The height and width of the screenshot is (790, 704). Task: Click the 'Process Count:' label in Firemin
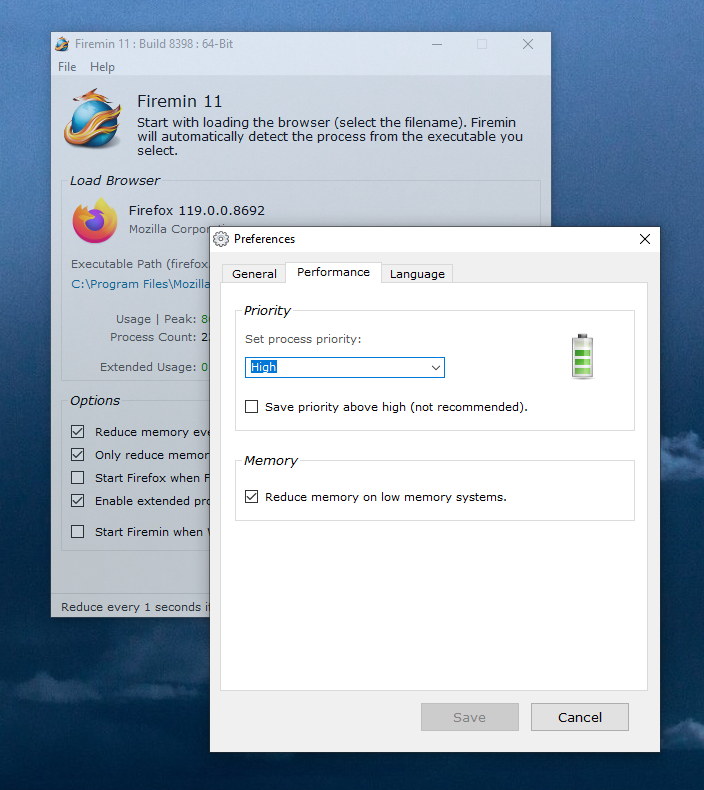click(x=153, y=337)
